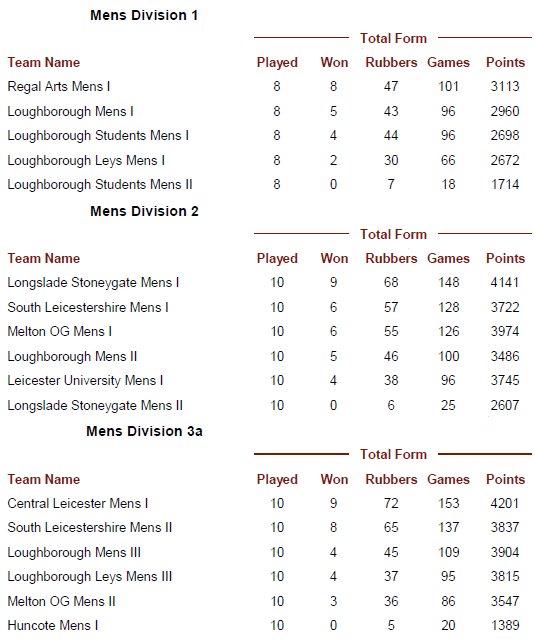
Task: Select Loughborough Mens I team name
Action: coord(70,111)
